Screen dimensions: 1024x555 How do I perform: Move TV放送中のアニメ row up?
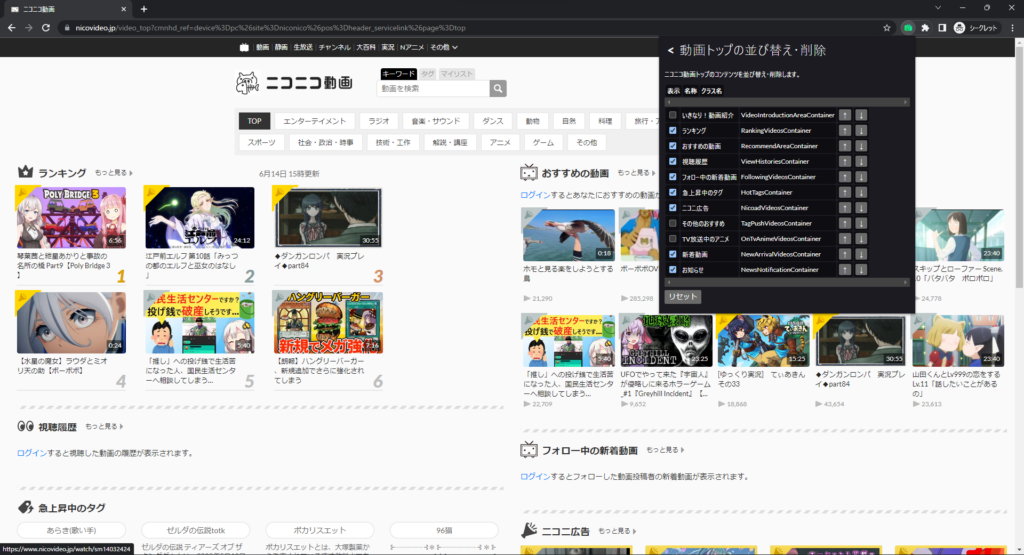pos(845,239)
